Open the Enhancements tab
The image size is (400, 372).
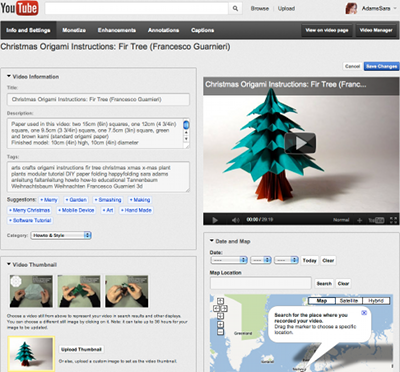[117, 30]
